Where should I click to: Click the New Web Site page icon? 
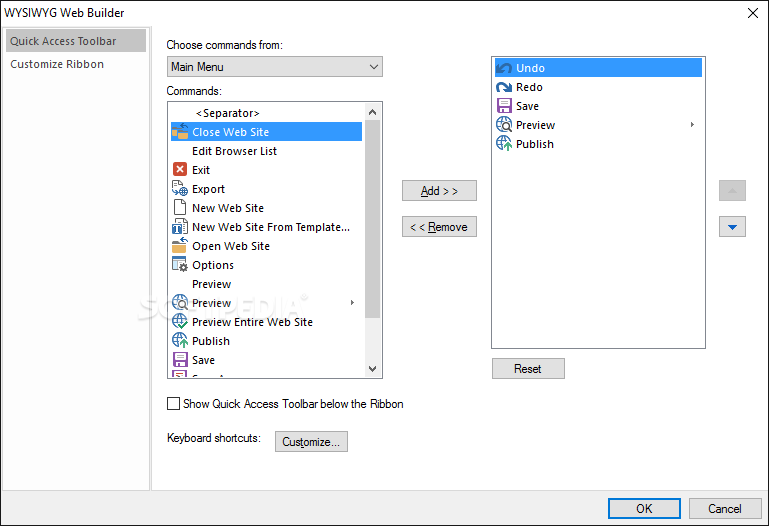(x=180, y=208)
